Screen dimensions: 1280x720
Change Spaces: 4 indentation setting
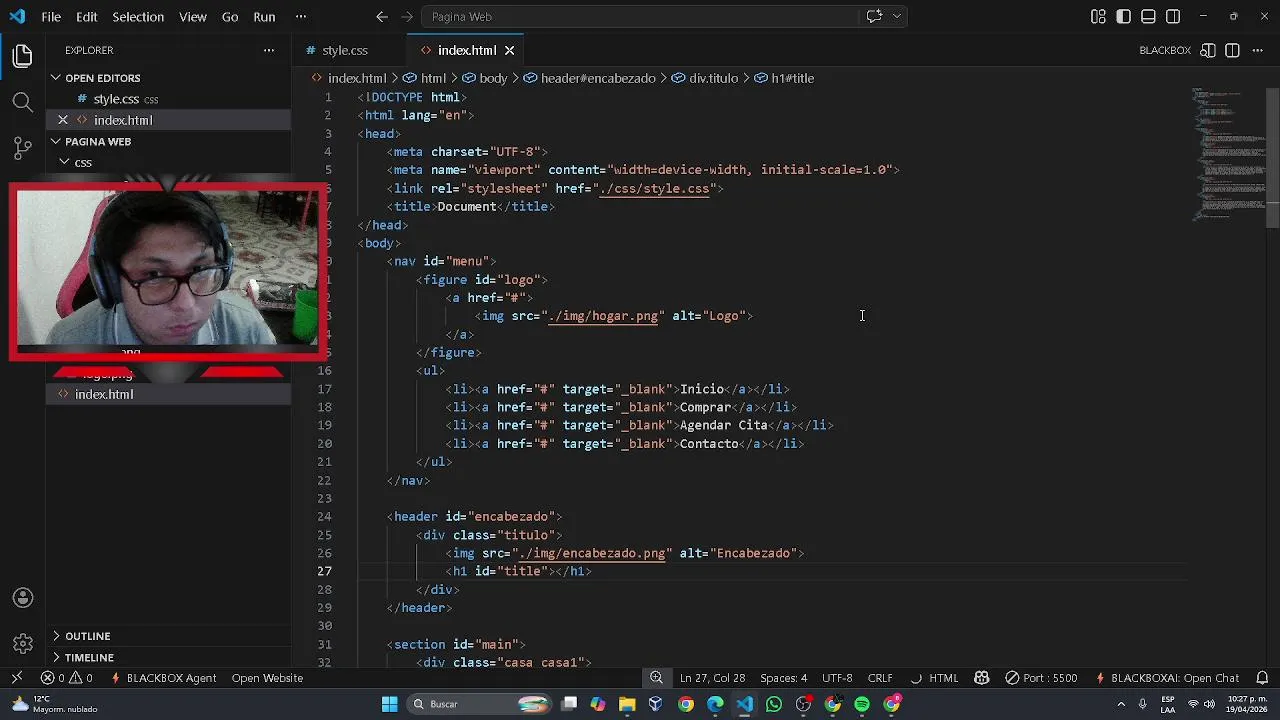[783, 678]
